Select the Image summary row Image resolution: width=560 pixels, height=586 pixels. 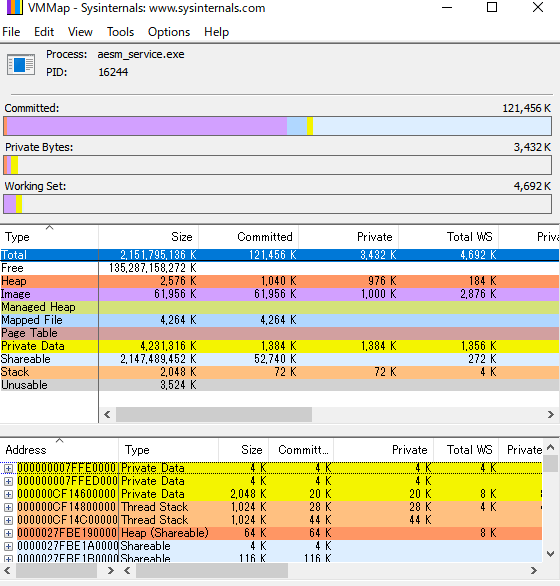click(280, 294)
